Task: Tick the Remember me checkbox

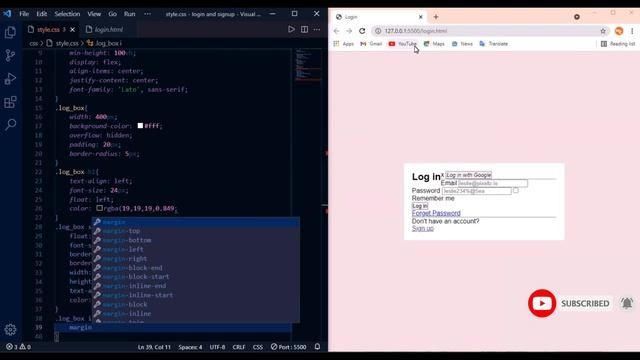Action: click(x=516, y=191)
